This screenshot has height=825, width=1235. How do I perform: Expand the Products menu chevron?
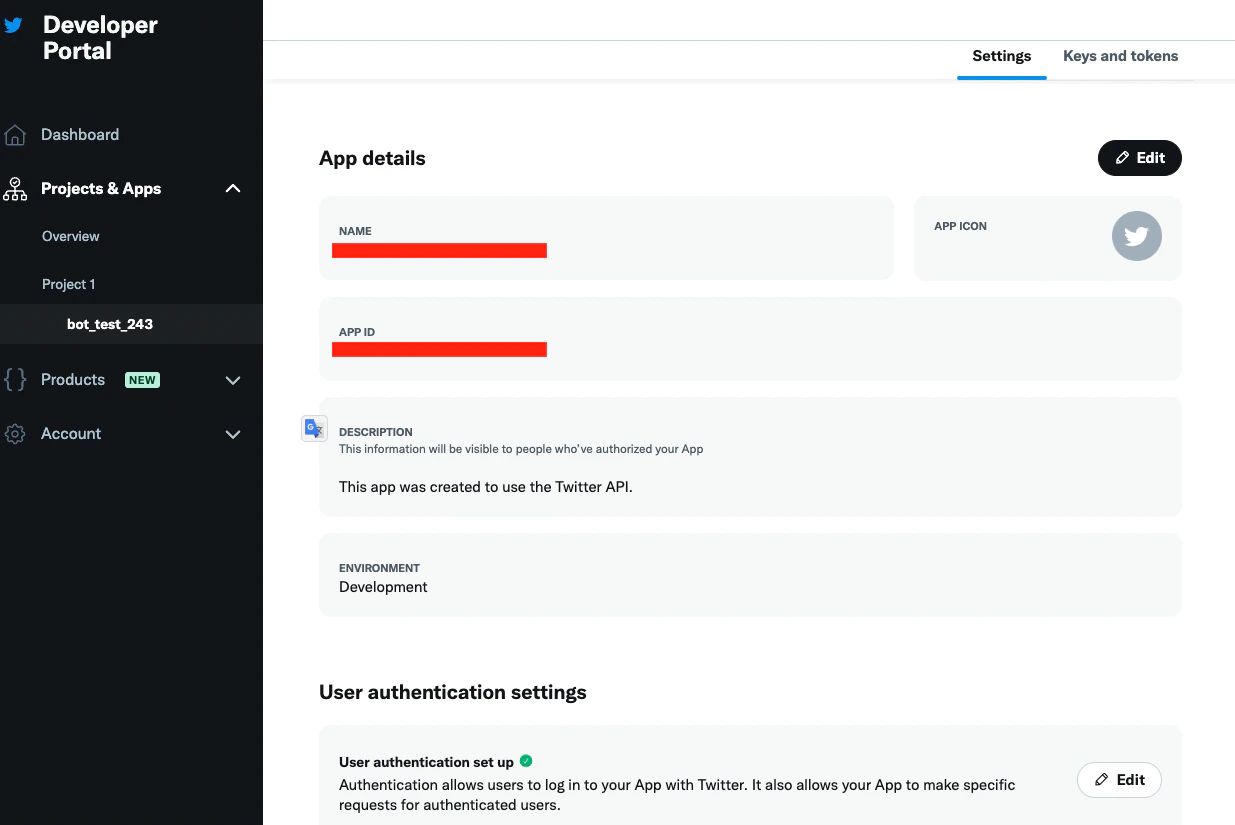[233, 380]
